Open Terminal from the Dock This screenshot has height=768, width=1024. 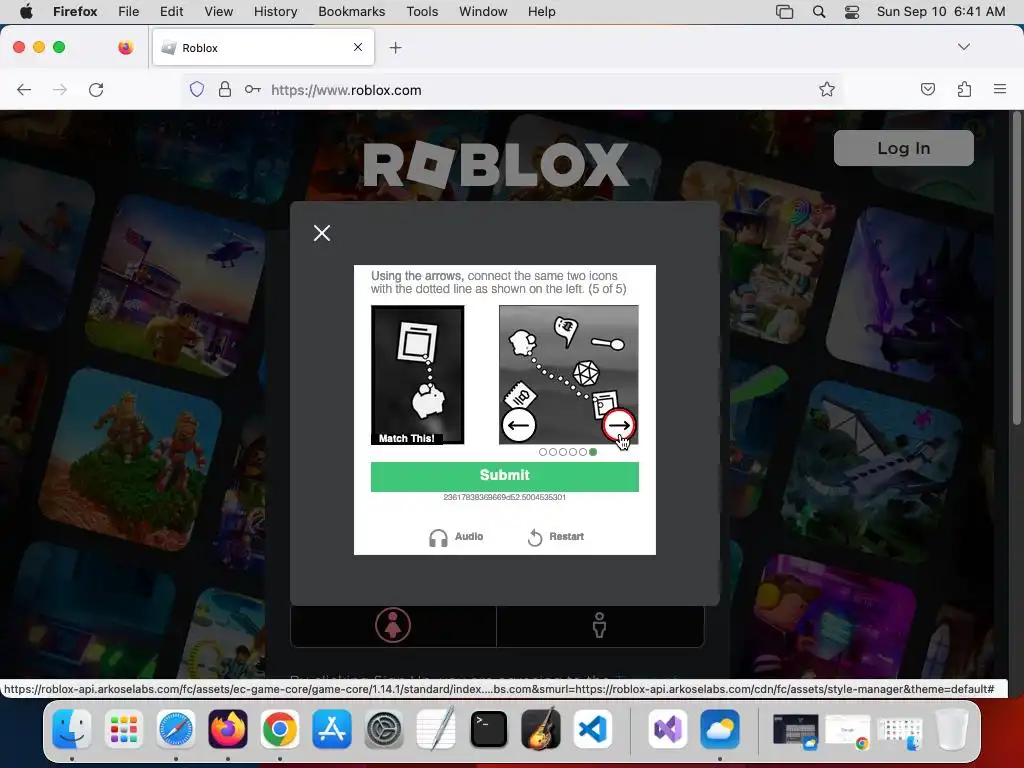488,729
